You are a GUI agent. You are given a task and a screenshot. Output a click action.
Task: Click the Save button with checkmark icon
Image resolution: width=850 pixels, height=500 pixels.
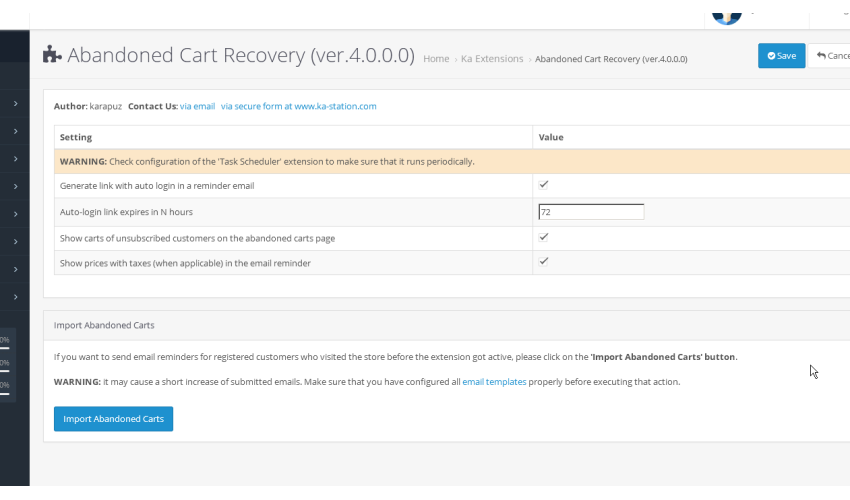(781, 56)
